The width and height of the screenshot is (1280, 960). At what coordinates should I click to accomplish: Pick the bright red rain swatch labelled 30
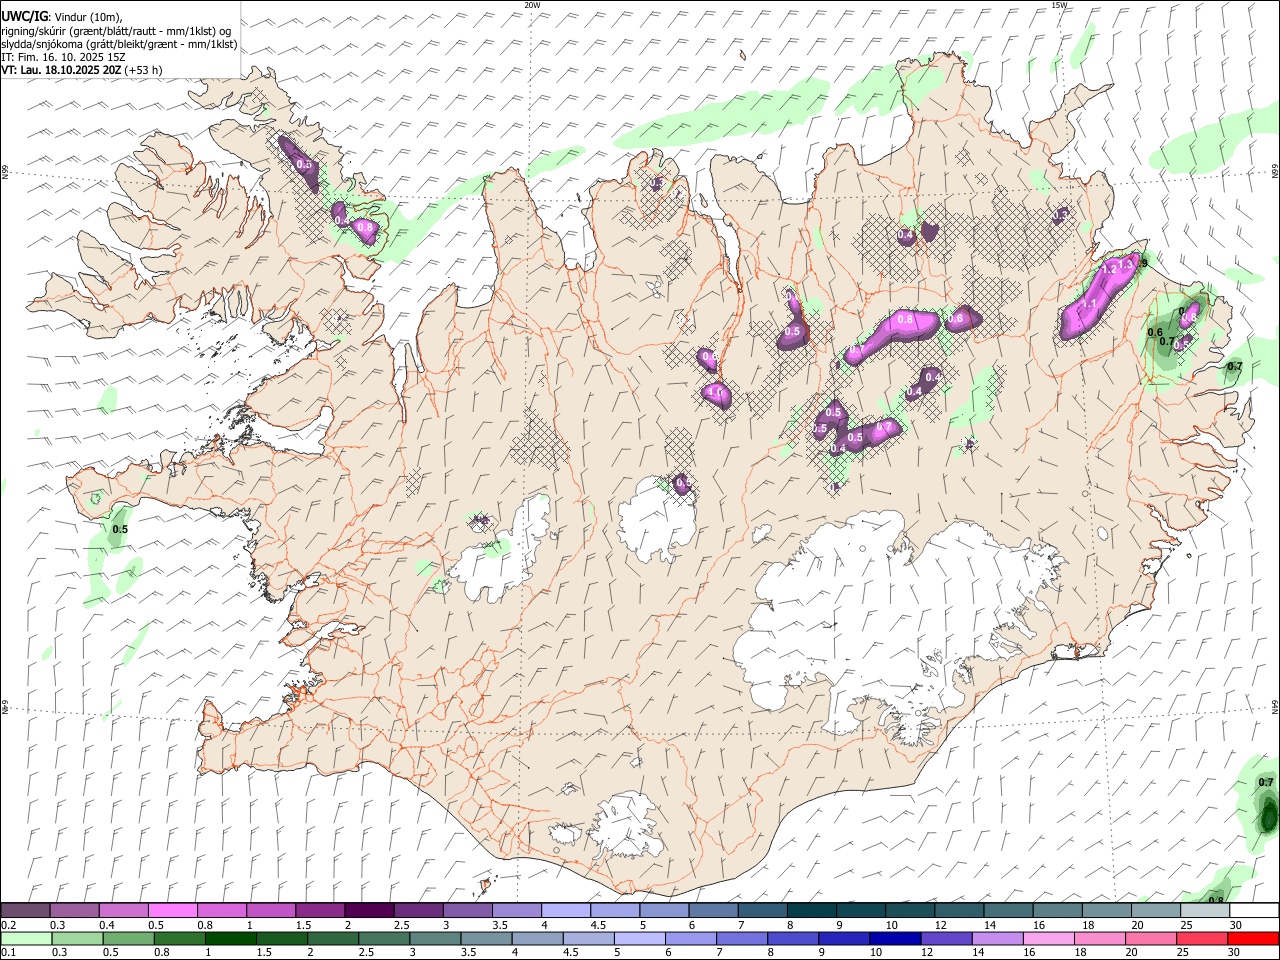[1253, 939]
